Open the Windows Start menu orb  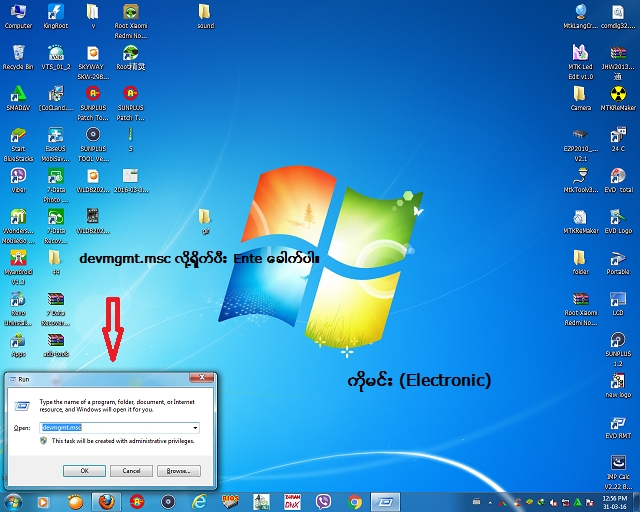pyautogui.click(x=14, y=501)
